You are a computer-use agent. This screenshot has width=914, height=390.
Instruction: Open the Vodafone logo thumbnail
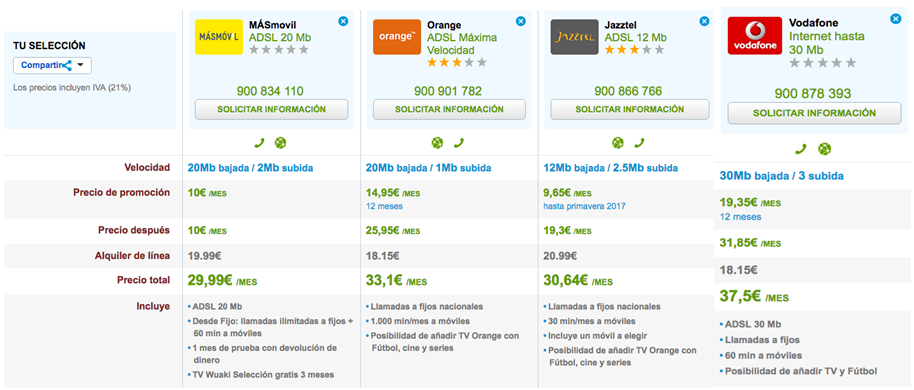(755, 36)
